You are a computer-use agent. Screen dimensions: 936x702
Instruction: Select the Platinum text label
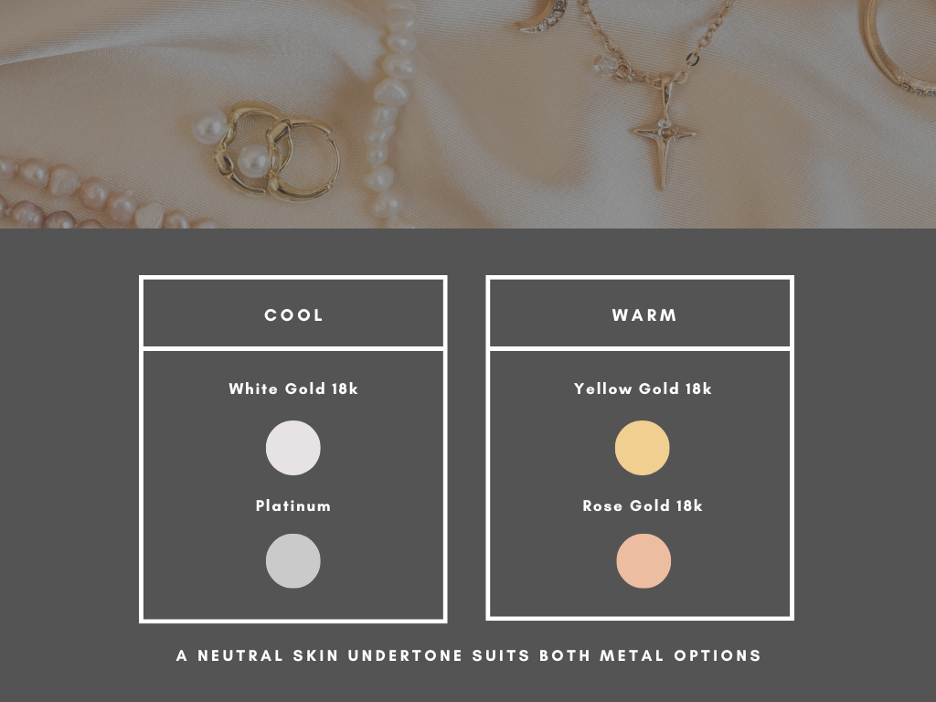pos(293,506)
